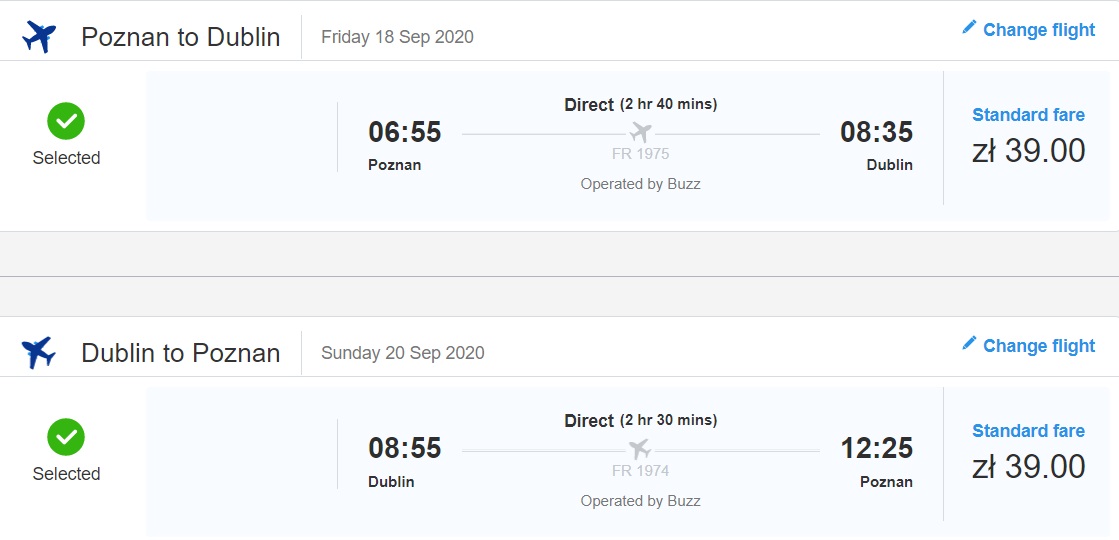Click the blue plane icon beside Dublin to Poznan

[x=39, y=352]
